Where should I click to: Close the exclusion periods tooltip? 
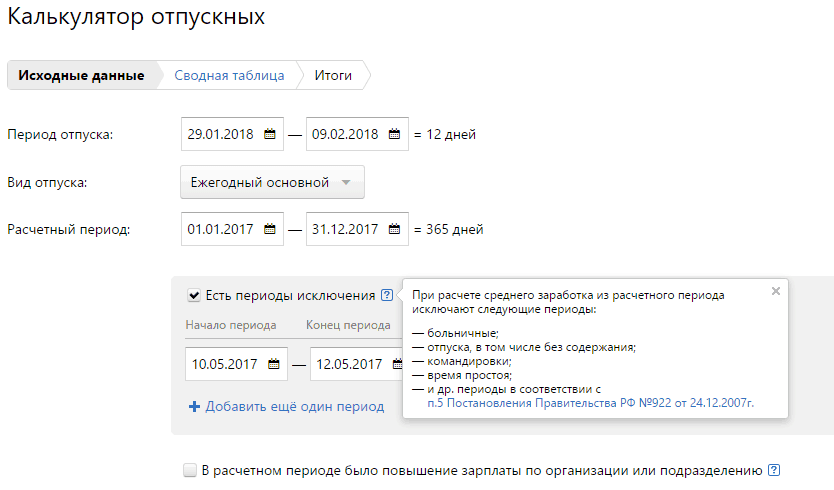click(775, 292)
